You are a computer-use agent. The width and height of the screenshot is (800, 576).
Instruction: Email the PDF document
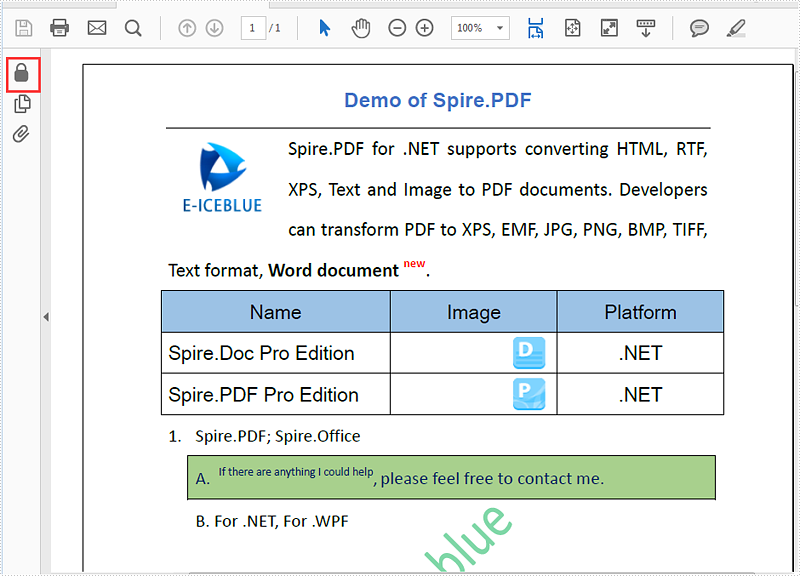[97, 28]
